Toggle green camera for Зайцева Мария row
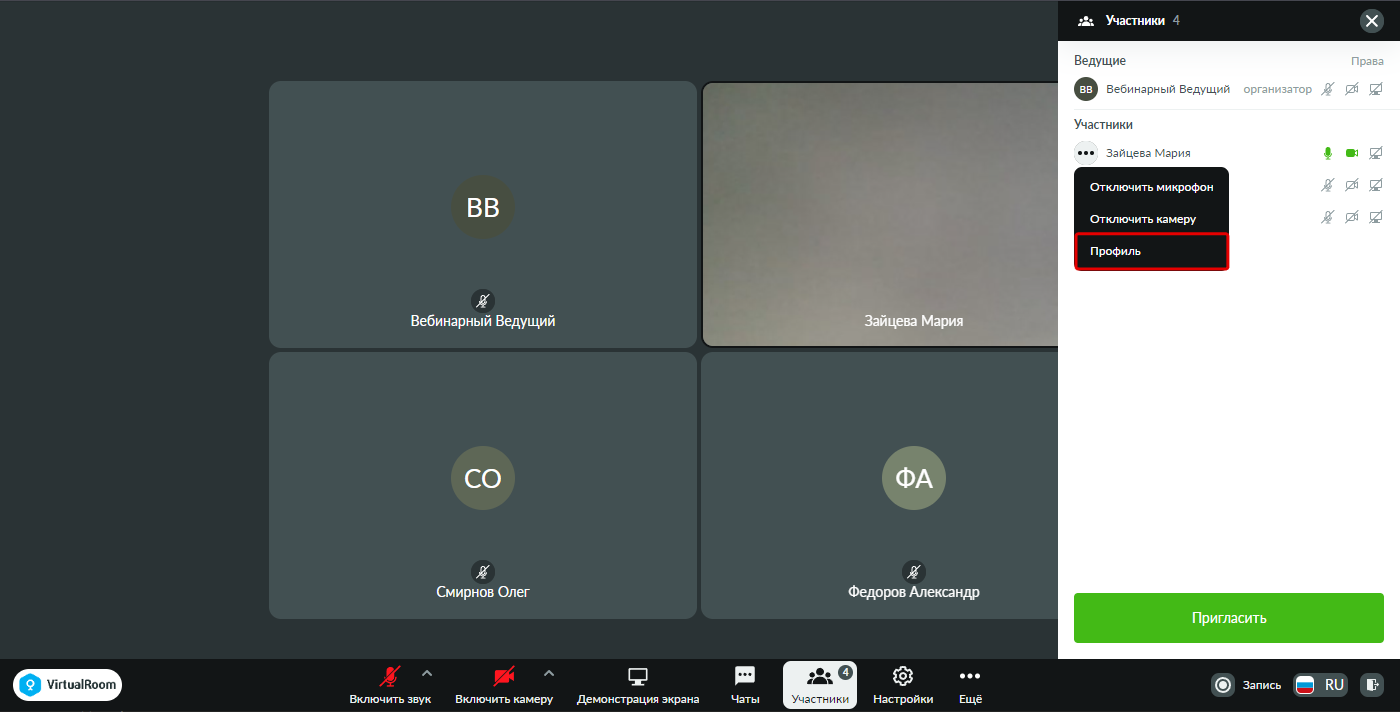 pos(1352,153)
